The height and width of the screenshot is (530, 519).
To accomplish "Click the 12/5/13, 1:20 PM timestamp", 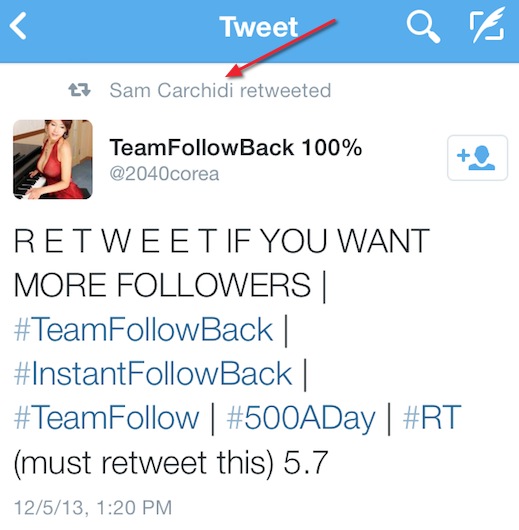I will tap(93, 507).
